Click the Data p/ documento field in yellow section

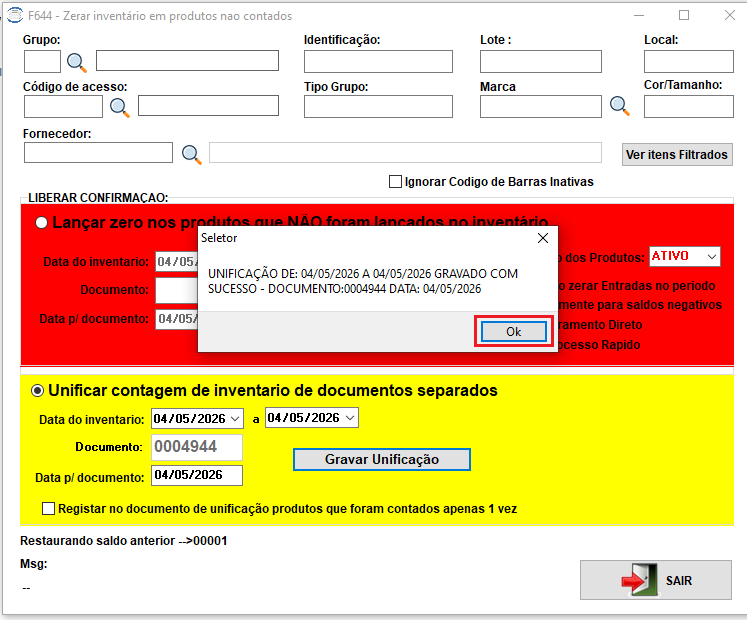[x=197, y=475]
